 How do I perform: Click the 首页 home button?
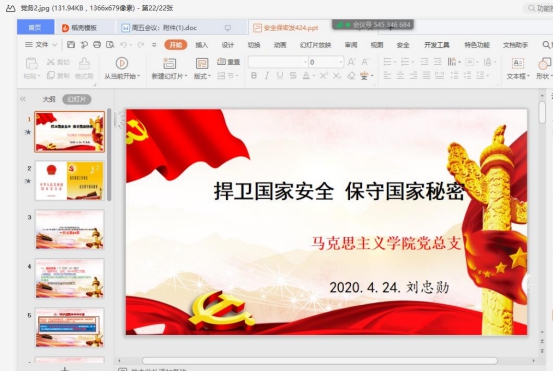[35, 27]
